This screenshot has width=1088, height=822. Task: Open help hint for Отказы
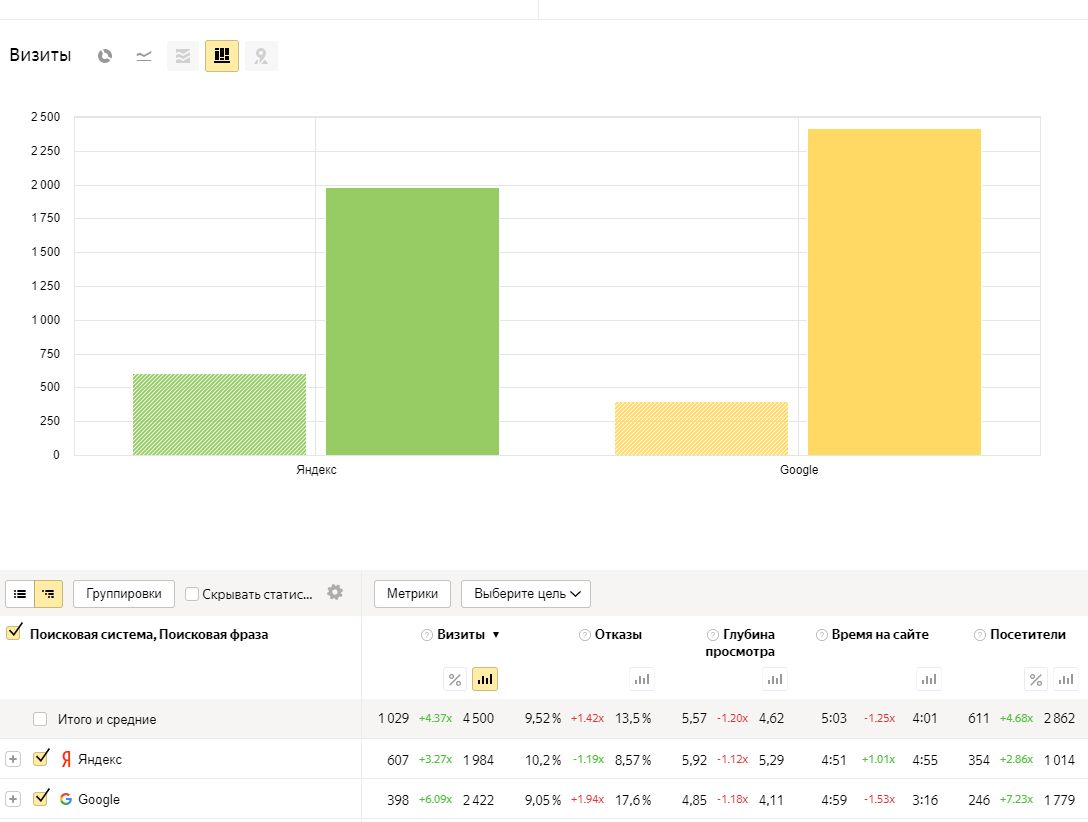pyautogui.click(x=584, y=635)
